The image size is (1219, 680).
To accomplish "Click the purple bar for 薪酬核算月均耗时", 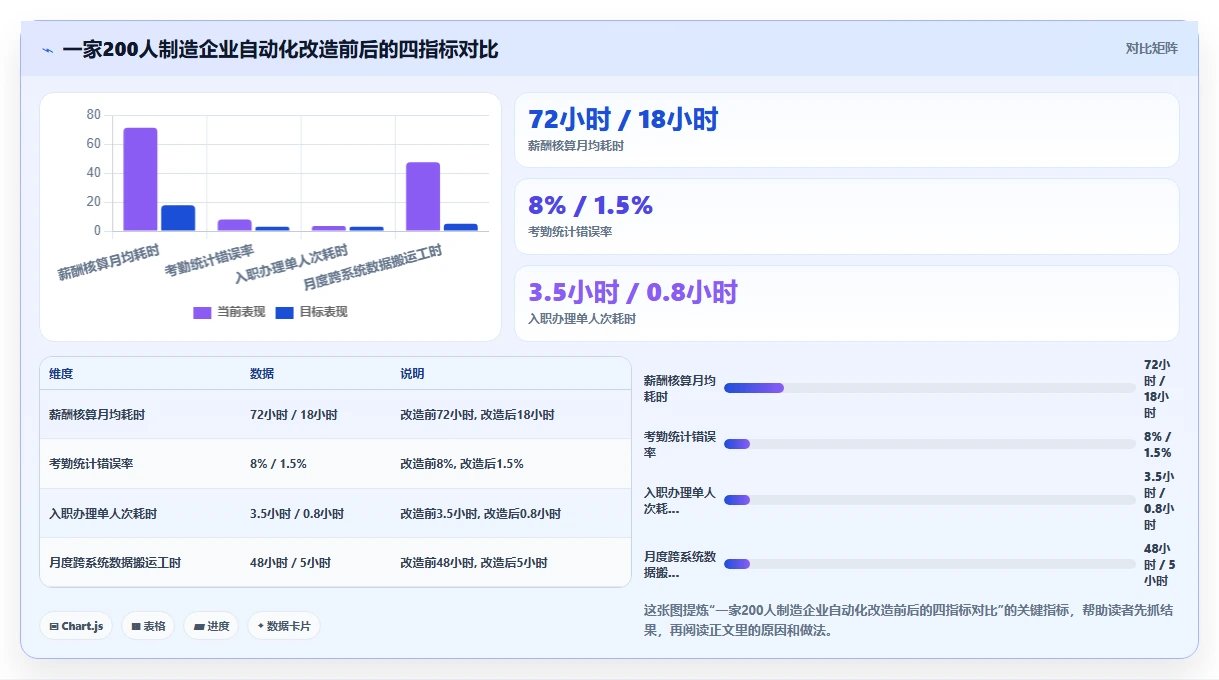I will point(140,179).
